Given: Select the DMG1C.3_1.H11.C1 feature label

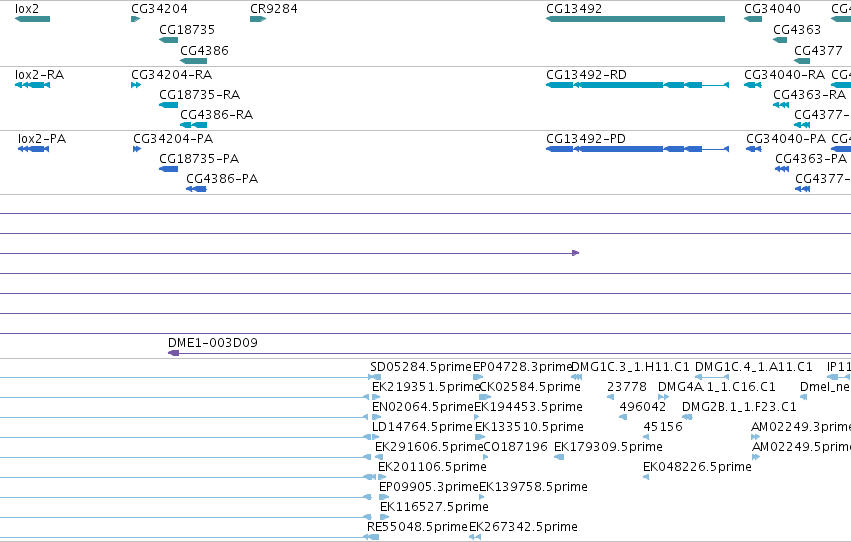Looking at the screenshot, I should coord(630,367).
